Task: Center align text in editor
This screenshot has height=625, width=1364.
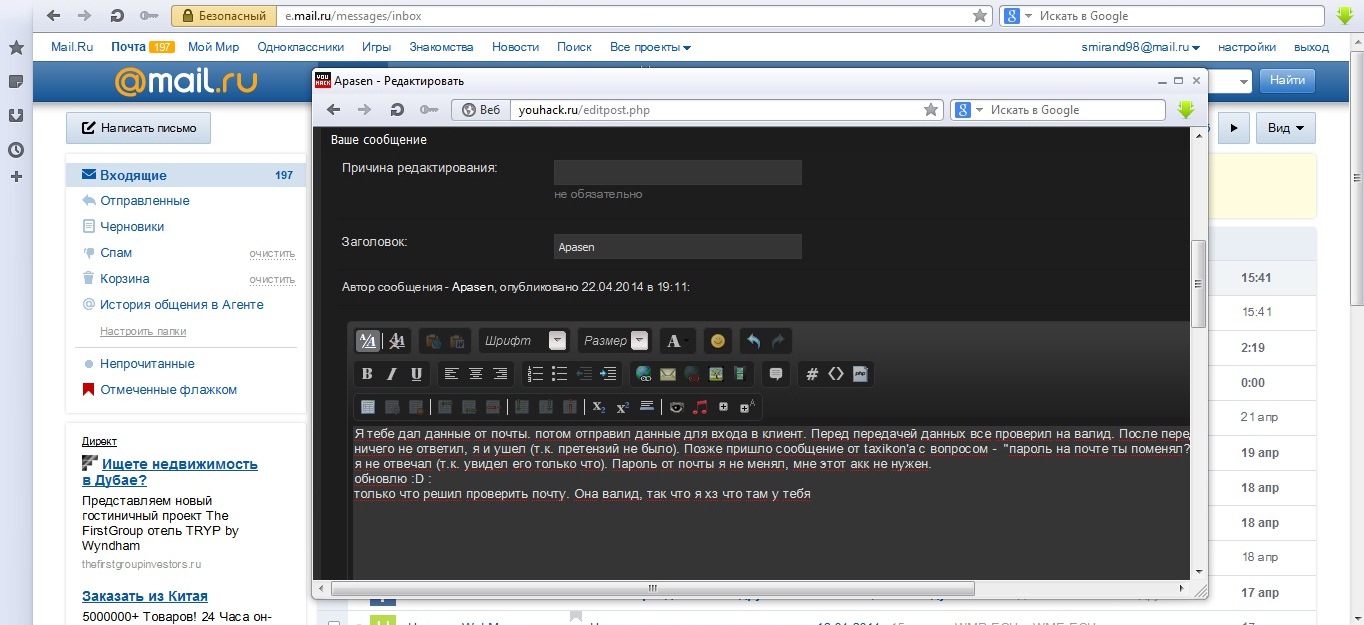Action: (x=476, y=374)
